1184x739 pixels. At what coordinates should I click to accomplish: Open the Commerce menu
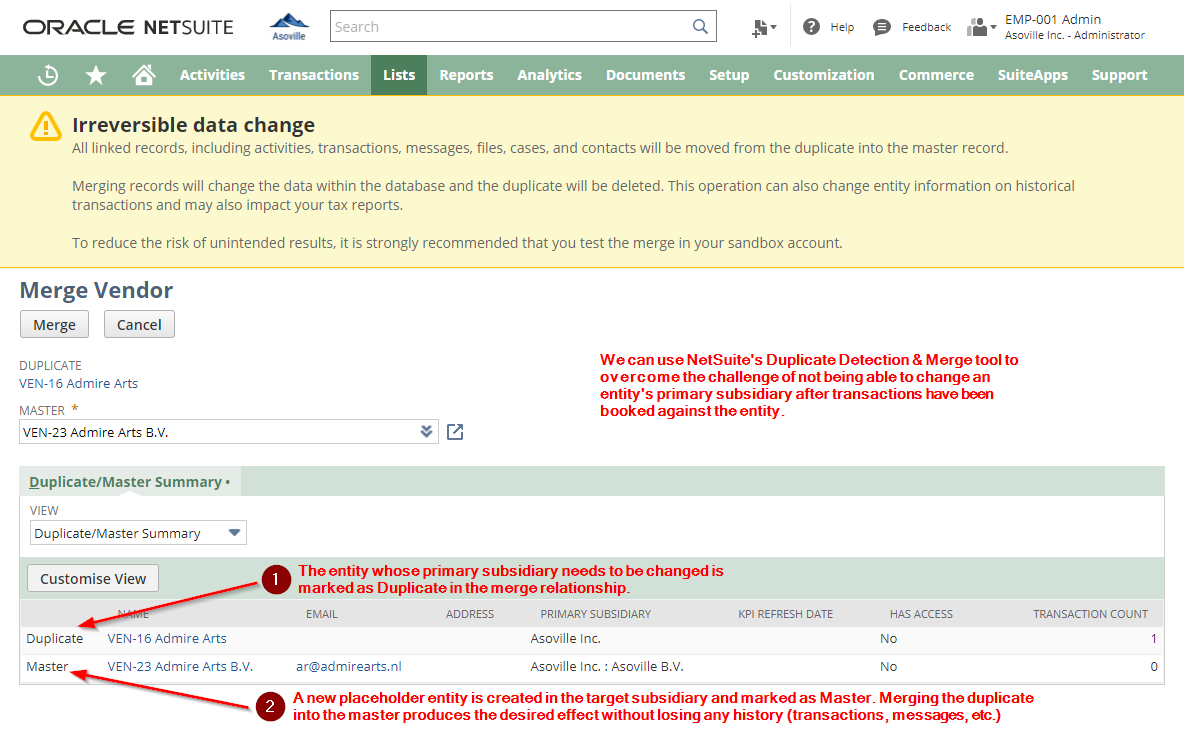point(936,75)
